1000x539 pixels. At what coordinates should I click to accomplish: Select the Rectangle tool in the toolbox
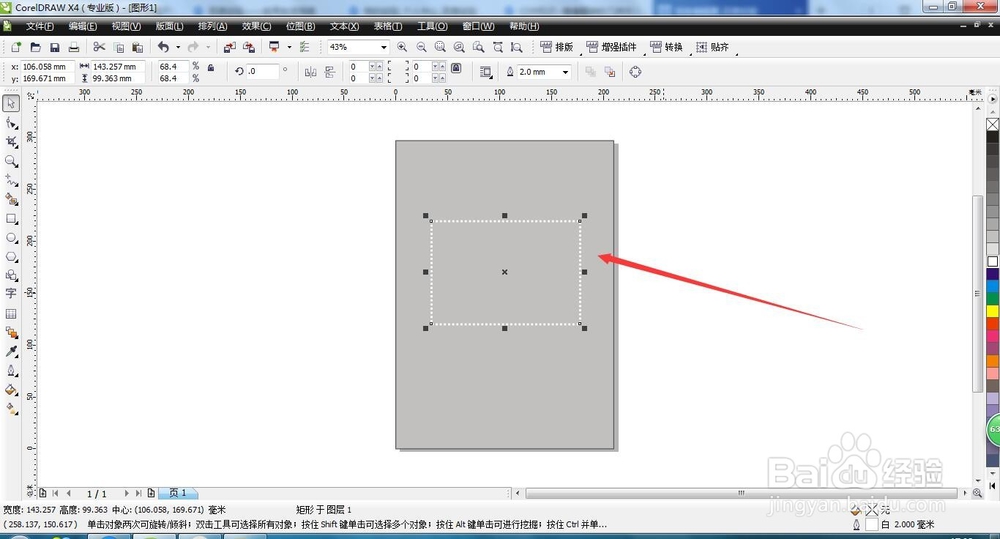11,219
